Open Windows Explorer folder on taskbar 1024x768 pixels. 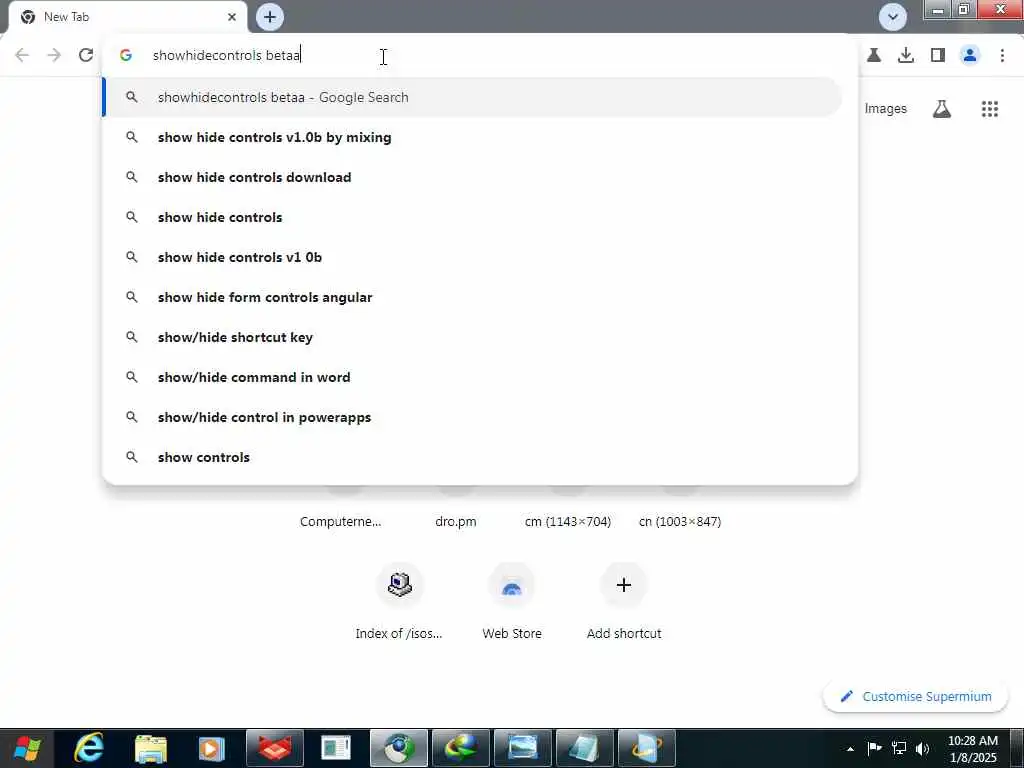pyautogui.click(x=151, y=748)
